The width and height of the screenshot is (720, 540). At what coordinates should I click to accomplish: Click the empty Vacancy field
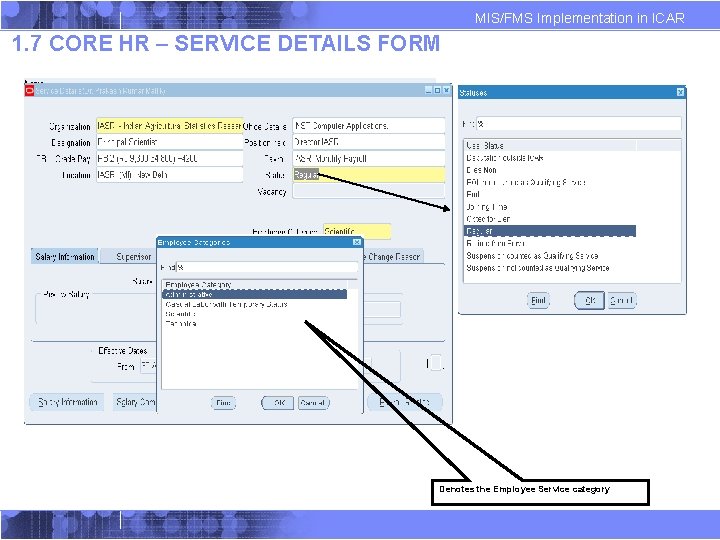[x=369, y=191]
